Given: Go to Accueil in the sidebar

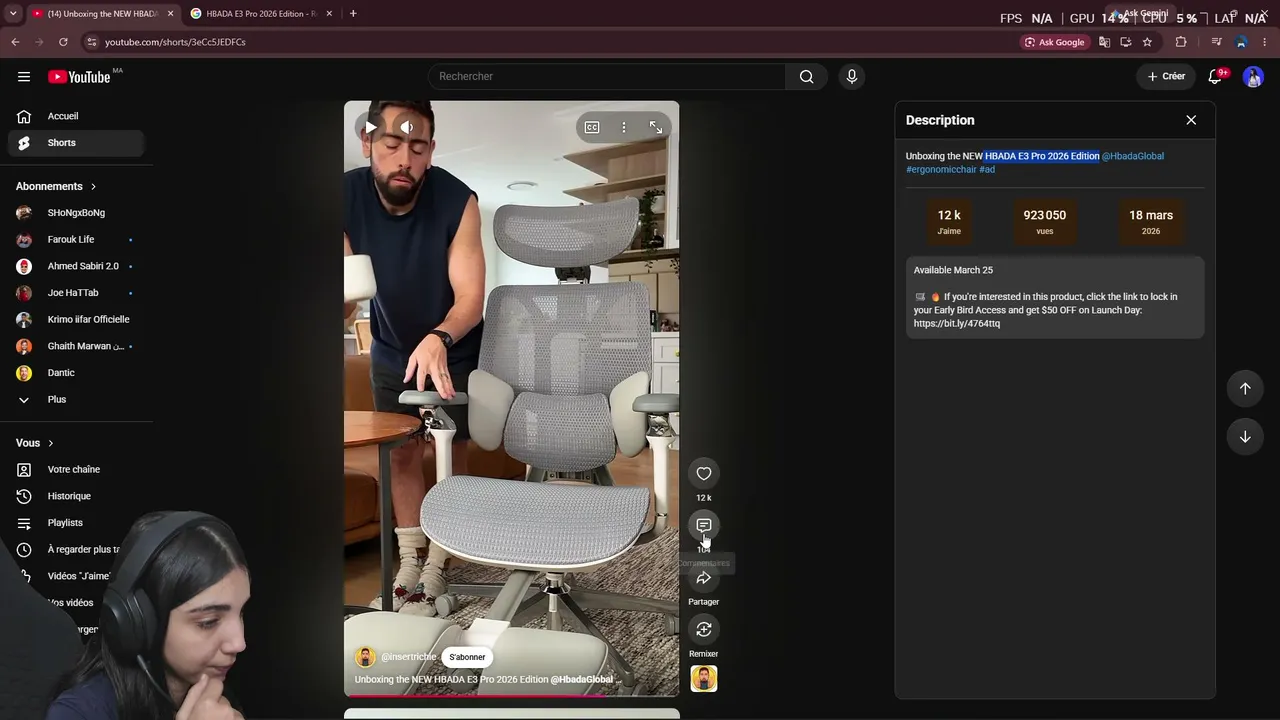Looking at the screenshot, I should pos(76,116).
